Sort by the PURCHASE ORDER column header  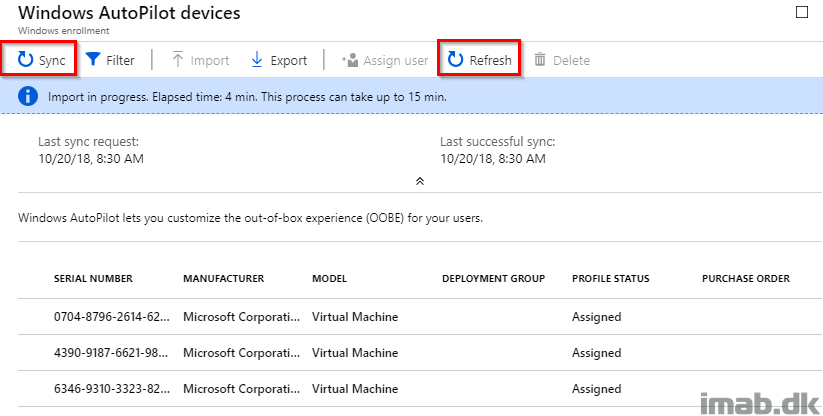pyautogui.click(x=746, y=279)
